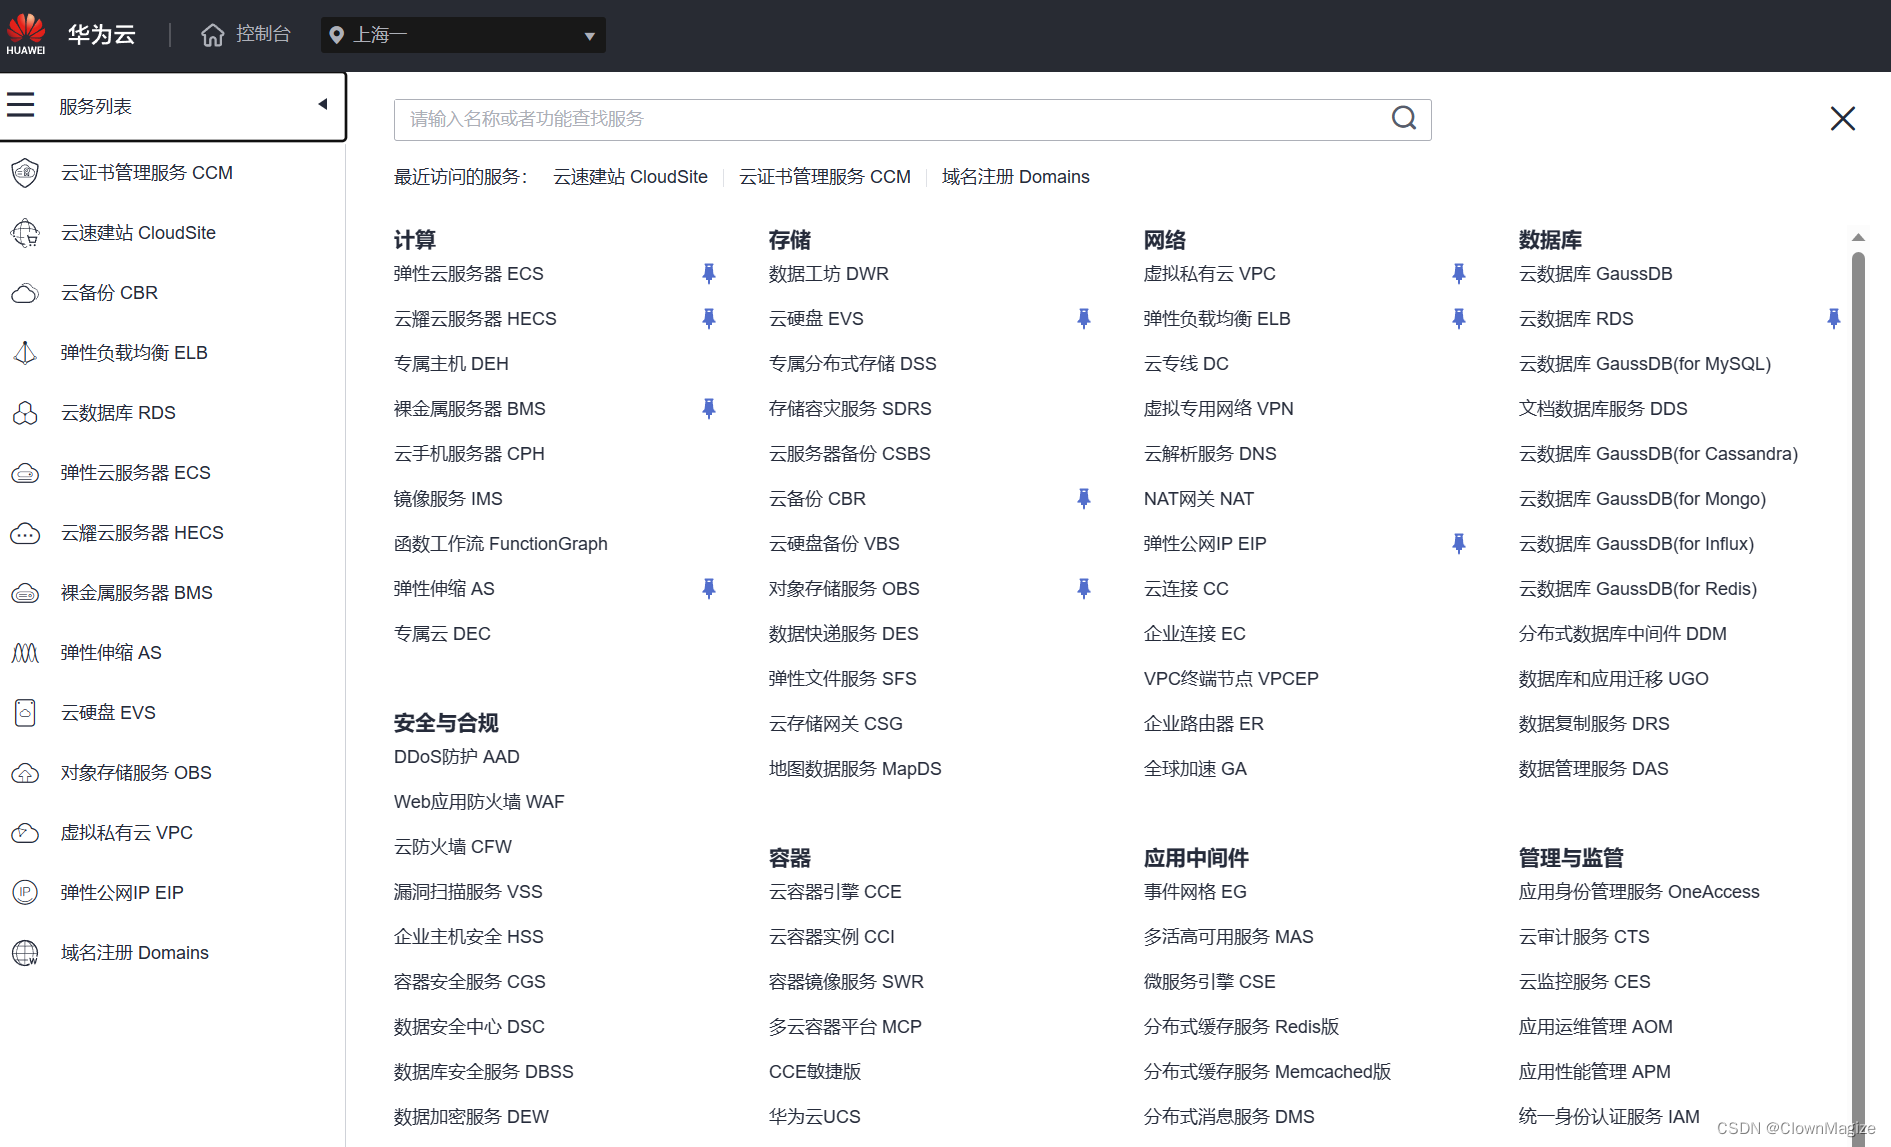This screenshot has width=1891, height=1147.
Task: Click the hamburger menu icon beside 服务列表
Action: coord(20,105)
